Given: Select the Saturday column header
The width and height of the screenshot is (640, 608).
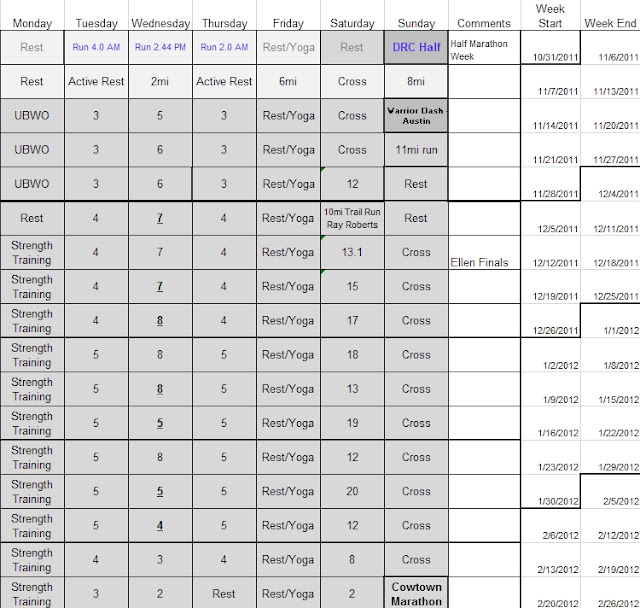Looking at the screenshot, I should pyautogui.click(x=352, y=23).
